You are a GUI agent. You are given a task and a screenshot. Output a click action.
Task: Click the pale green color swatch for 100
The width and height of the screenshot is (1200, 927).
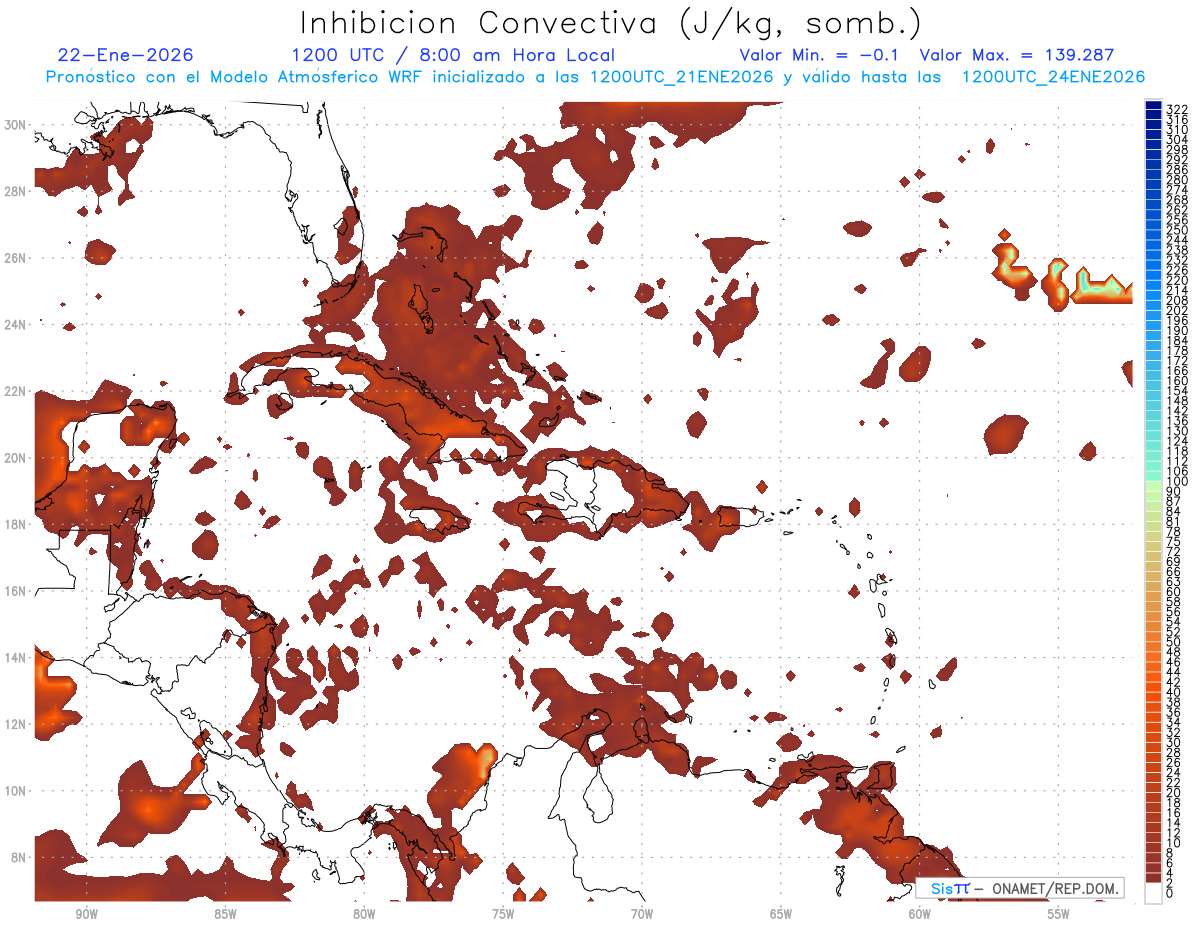pos(1153,486)
